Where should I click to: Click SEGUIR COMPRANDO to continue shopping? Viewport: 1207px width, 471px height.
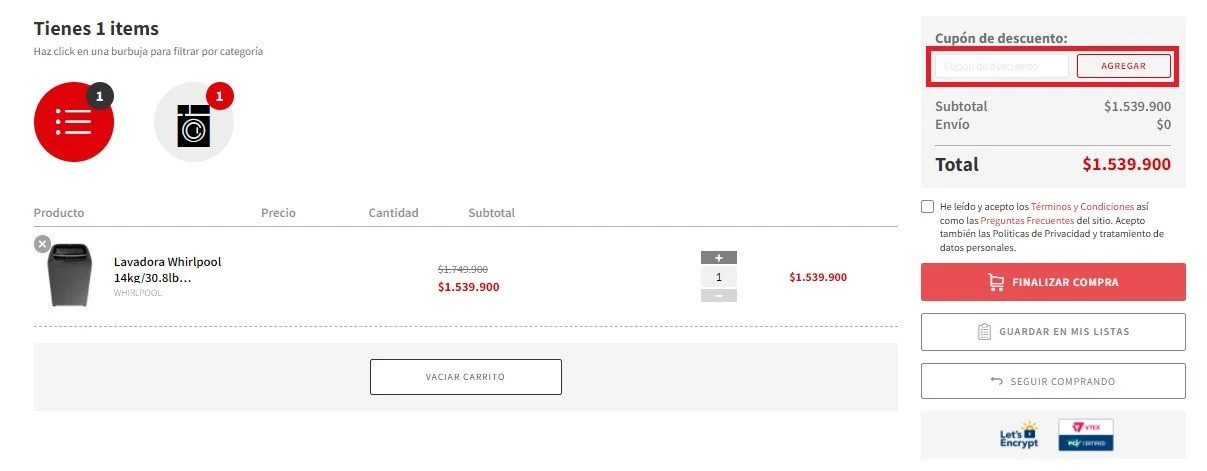(x=1053, y=381)
